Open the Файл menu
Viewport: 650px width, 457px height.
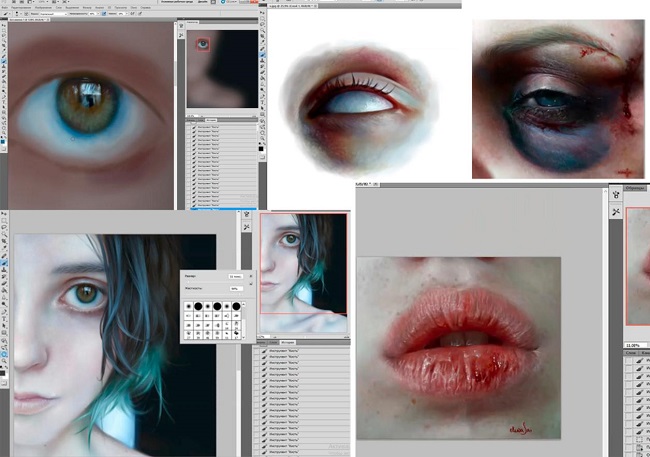pos(5,7)
